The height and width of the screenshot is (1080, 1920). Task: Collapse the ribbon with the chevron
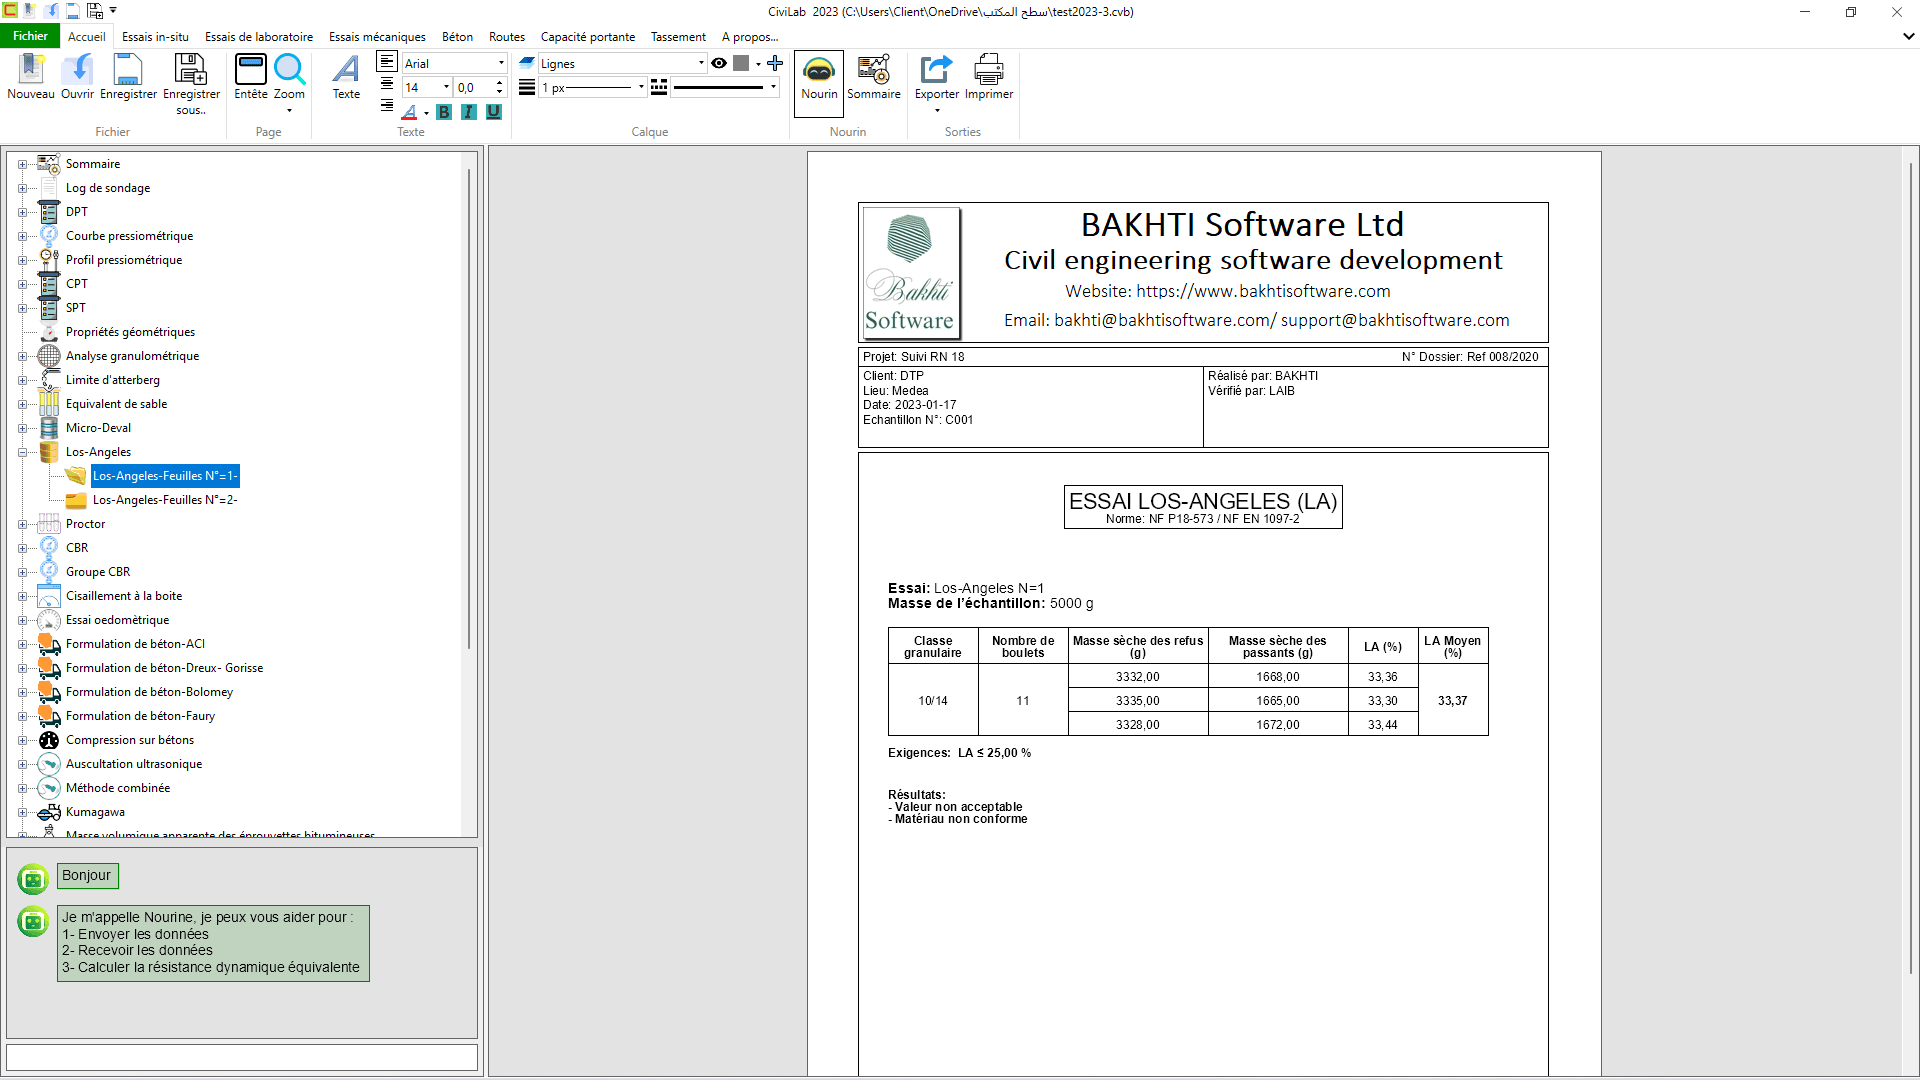point(1908,36)
